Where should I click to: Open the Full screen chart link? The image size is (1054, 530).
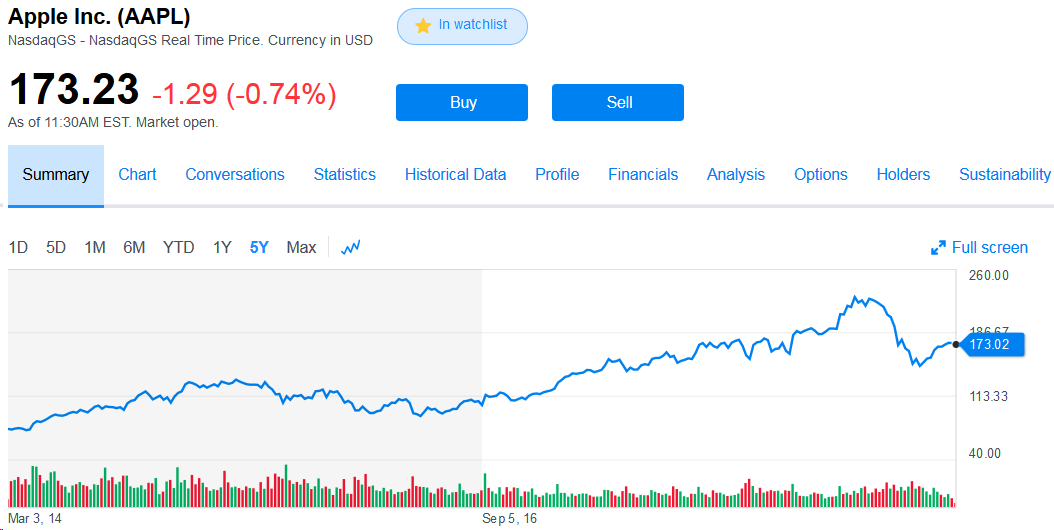tap(989, 248)
